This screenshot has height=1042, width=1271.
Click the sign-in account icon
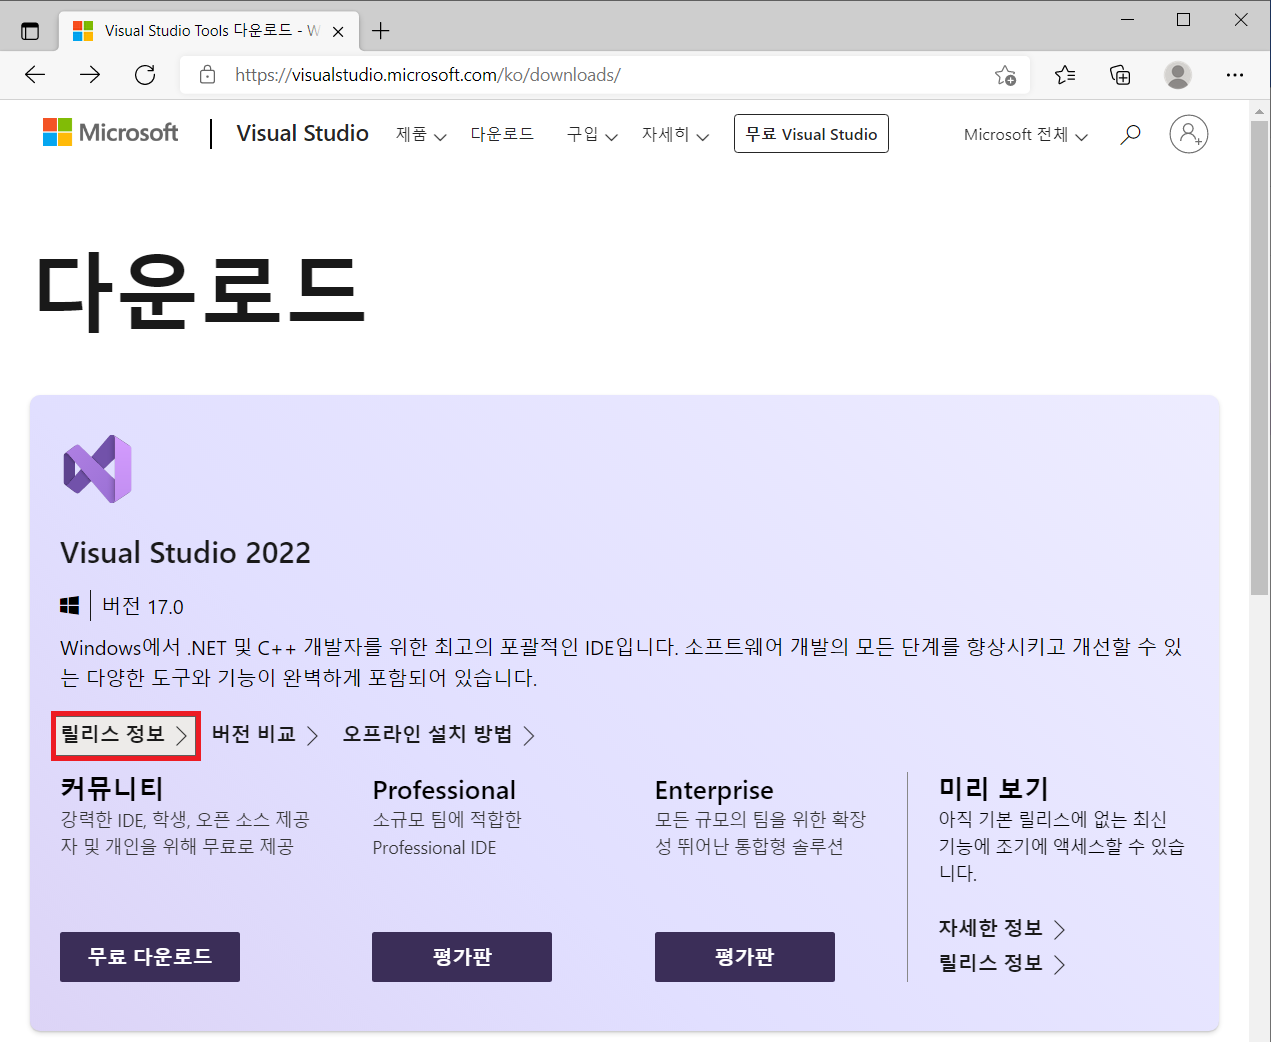pos(1189,134)
